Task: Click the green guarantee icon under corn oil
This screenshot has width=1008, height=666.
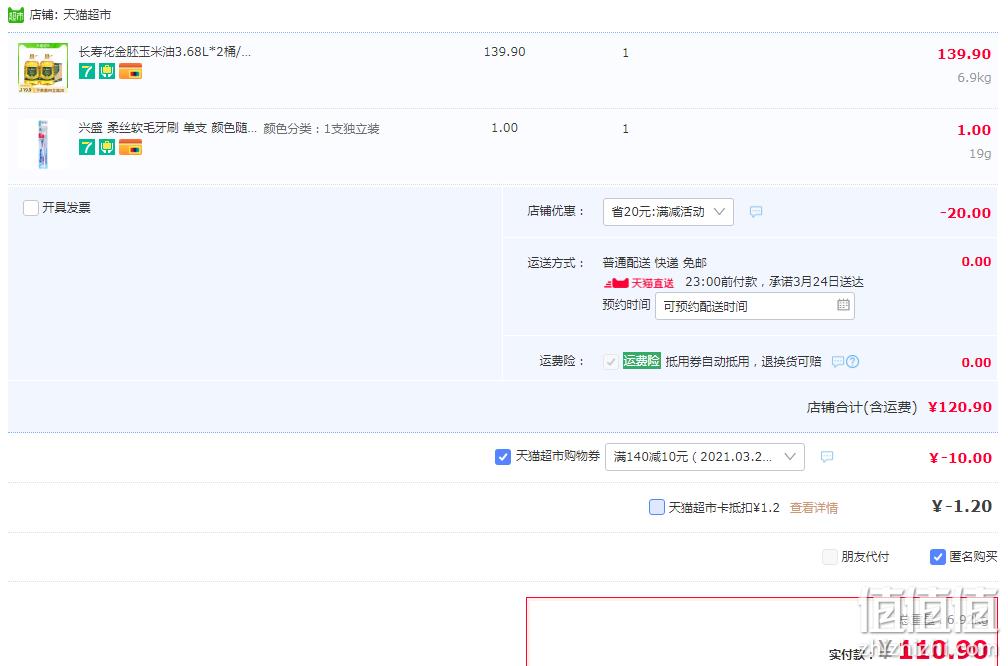Action: [x=107, y=71]
